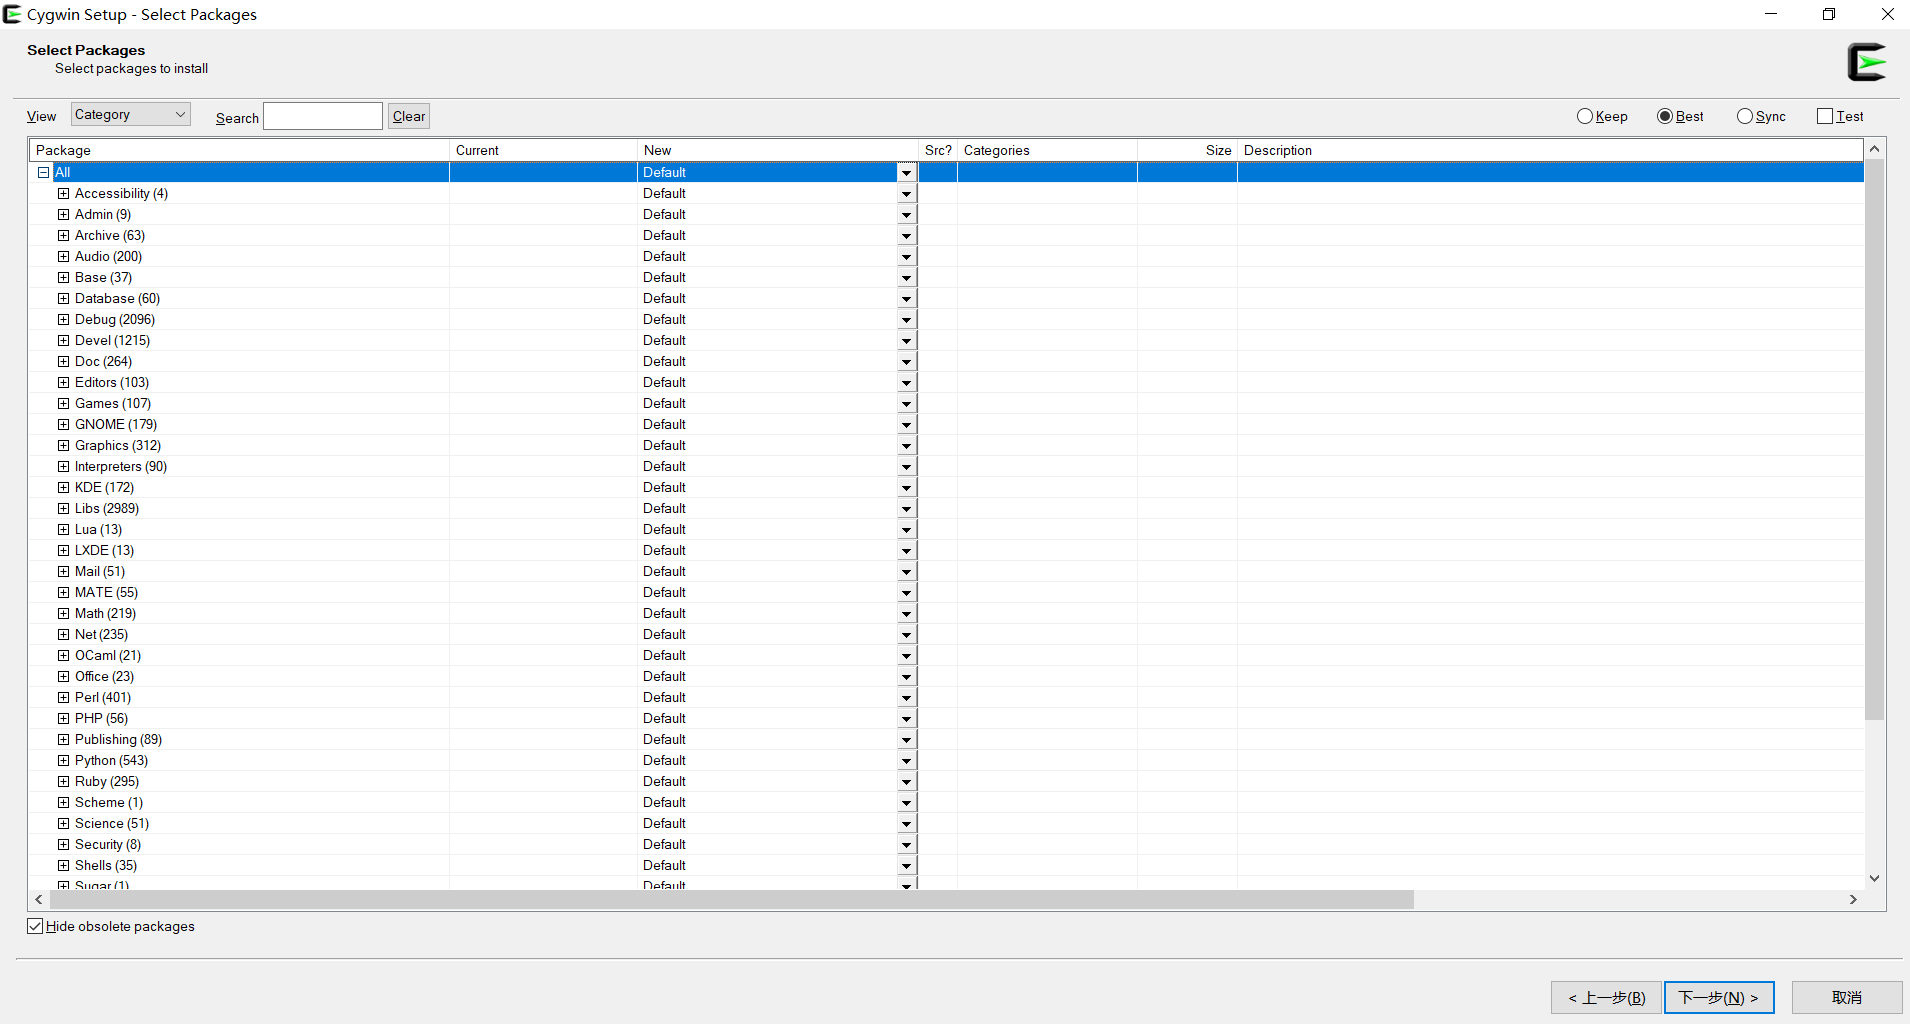Open the Default dropdown for Database row
The height and width of the screenshot is (1024, 1910).
[x=906, y=299]
